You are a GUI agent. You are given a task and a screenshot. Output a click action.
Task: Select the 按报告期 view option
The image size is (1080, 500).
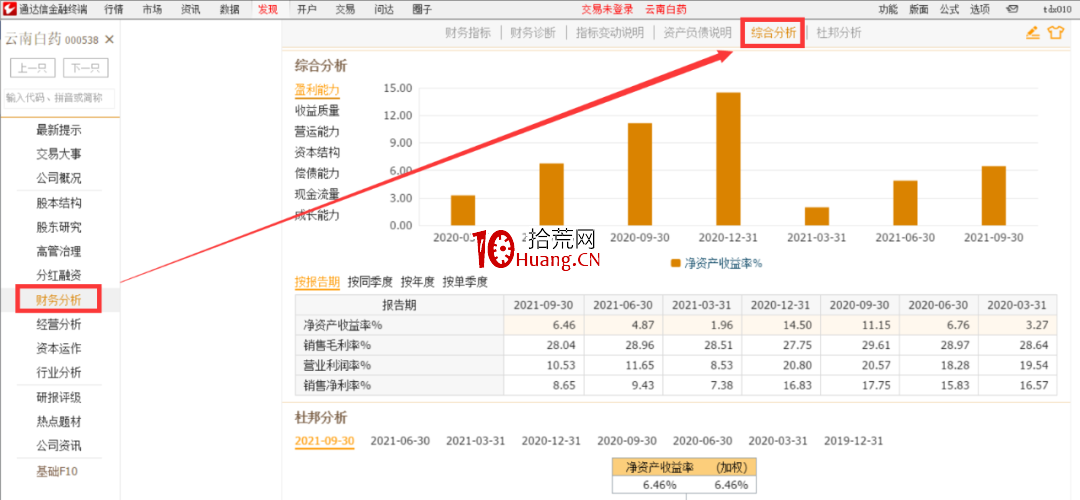point(317,282)
